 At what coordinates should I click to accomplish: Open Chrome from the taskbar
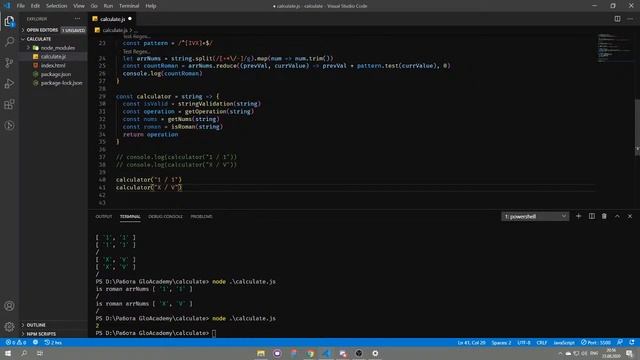point(310,353)
